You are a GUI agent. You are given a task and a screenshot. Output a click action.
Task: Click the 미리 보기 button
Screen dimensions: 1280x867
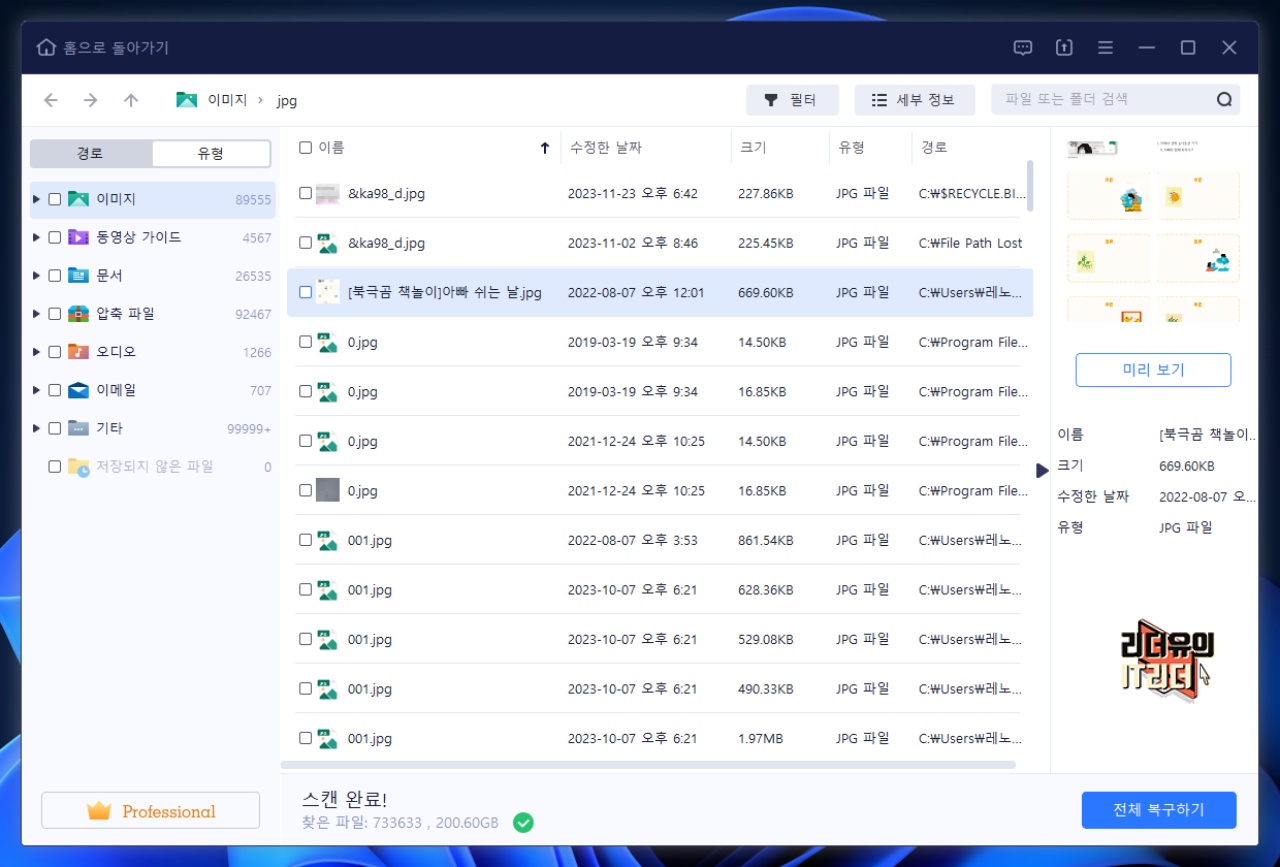[1153, 370]
